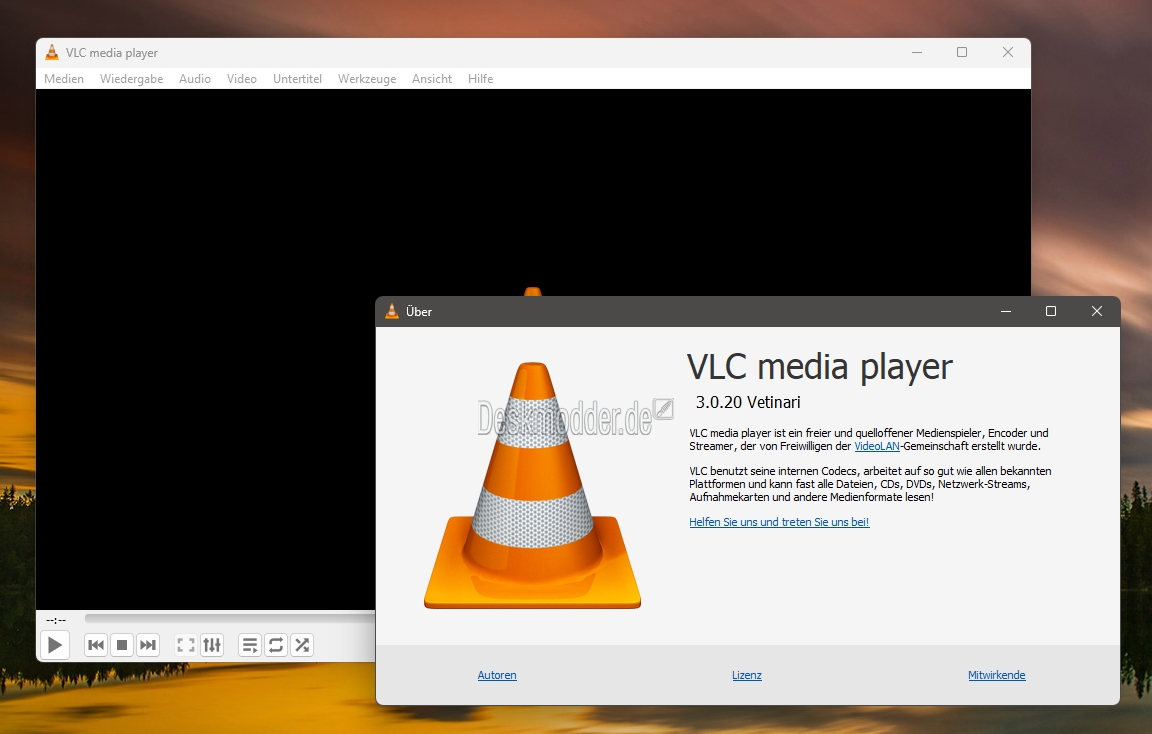
Task: Toggle the playlist view
Action: tap(250, 645)
